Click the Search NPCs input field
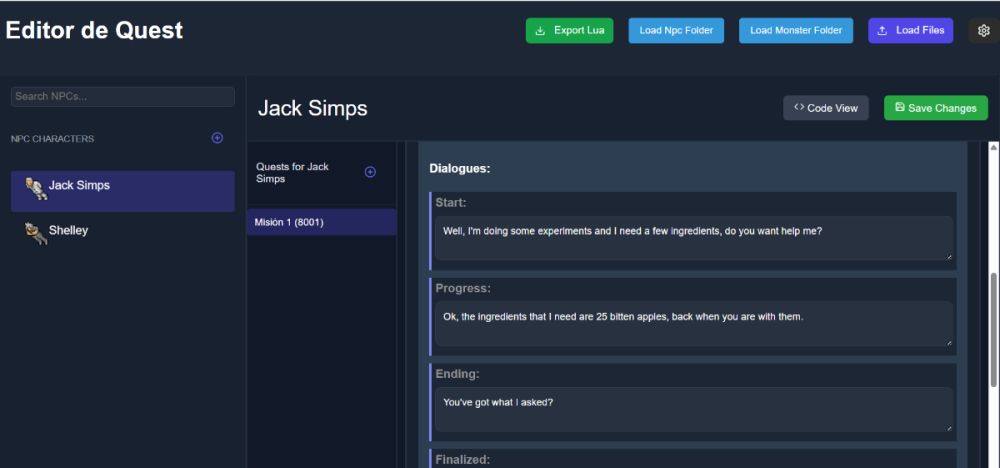Viewport: 1000px width, 468px height. point(122,96)
